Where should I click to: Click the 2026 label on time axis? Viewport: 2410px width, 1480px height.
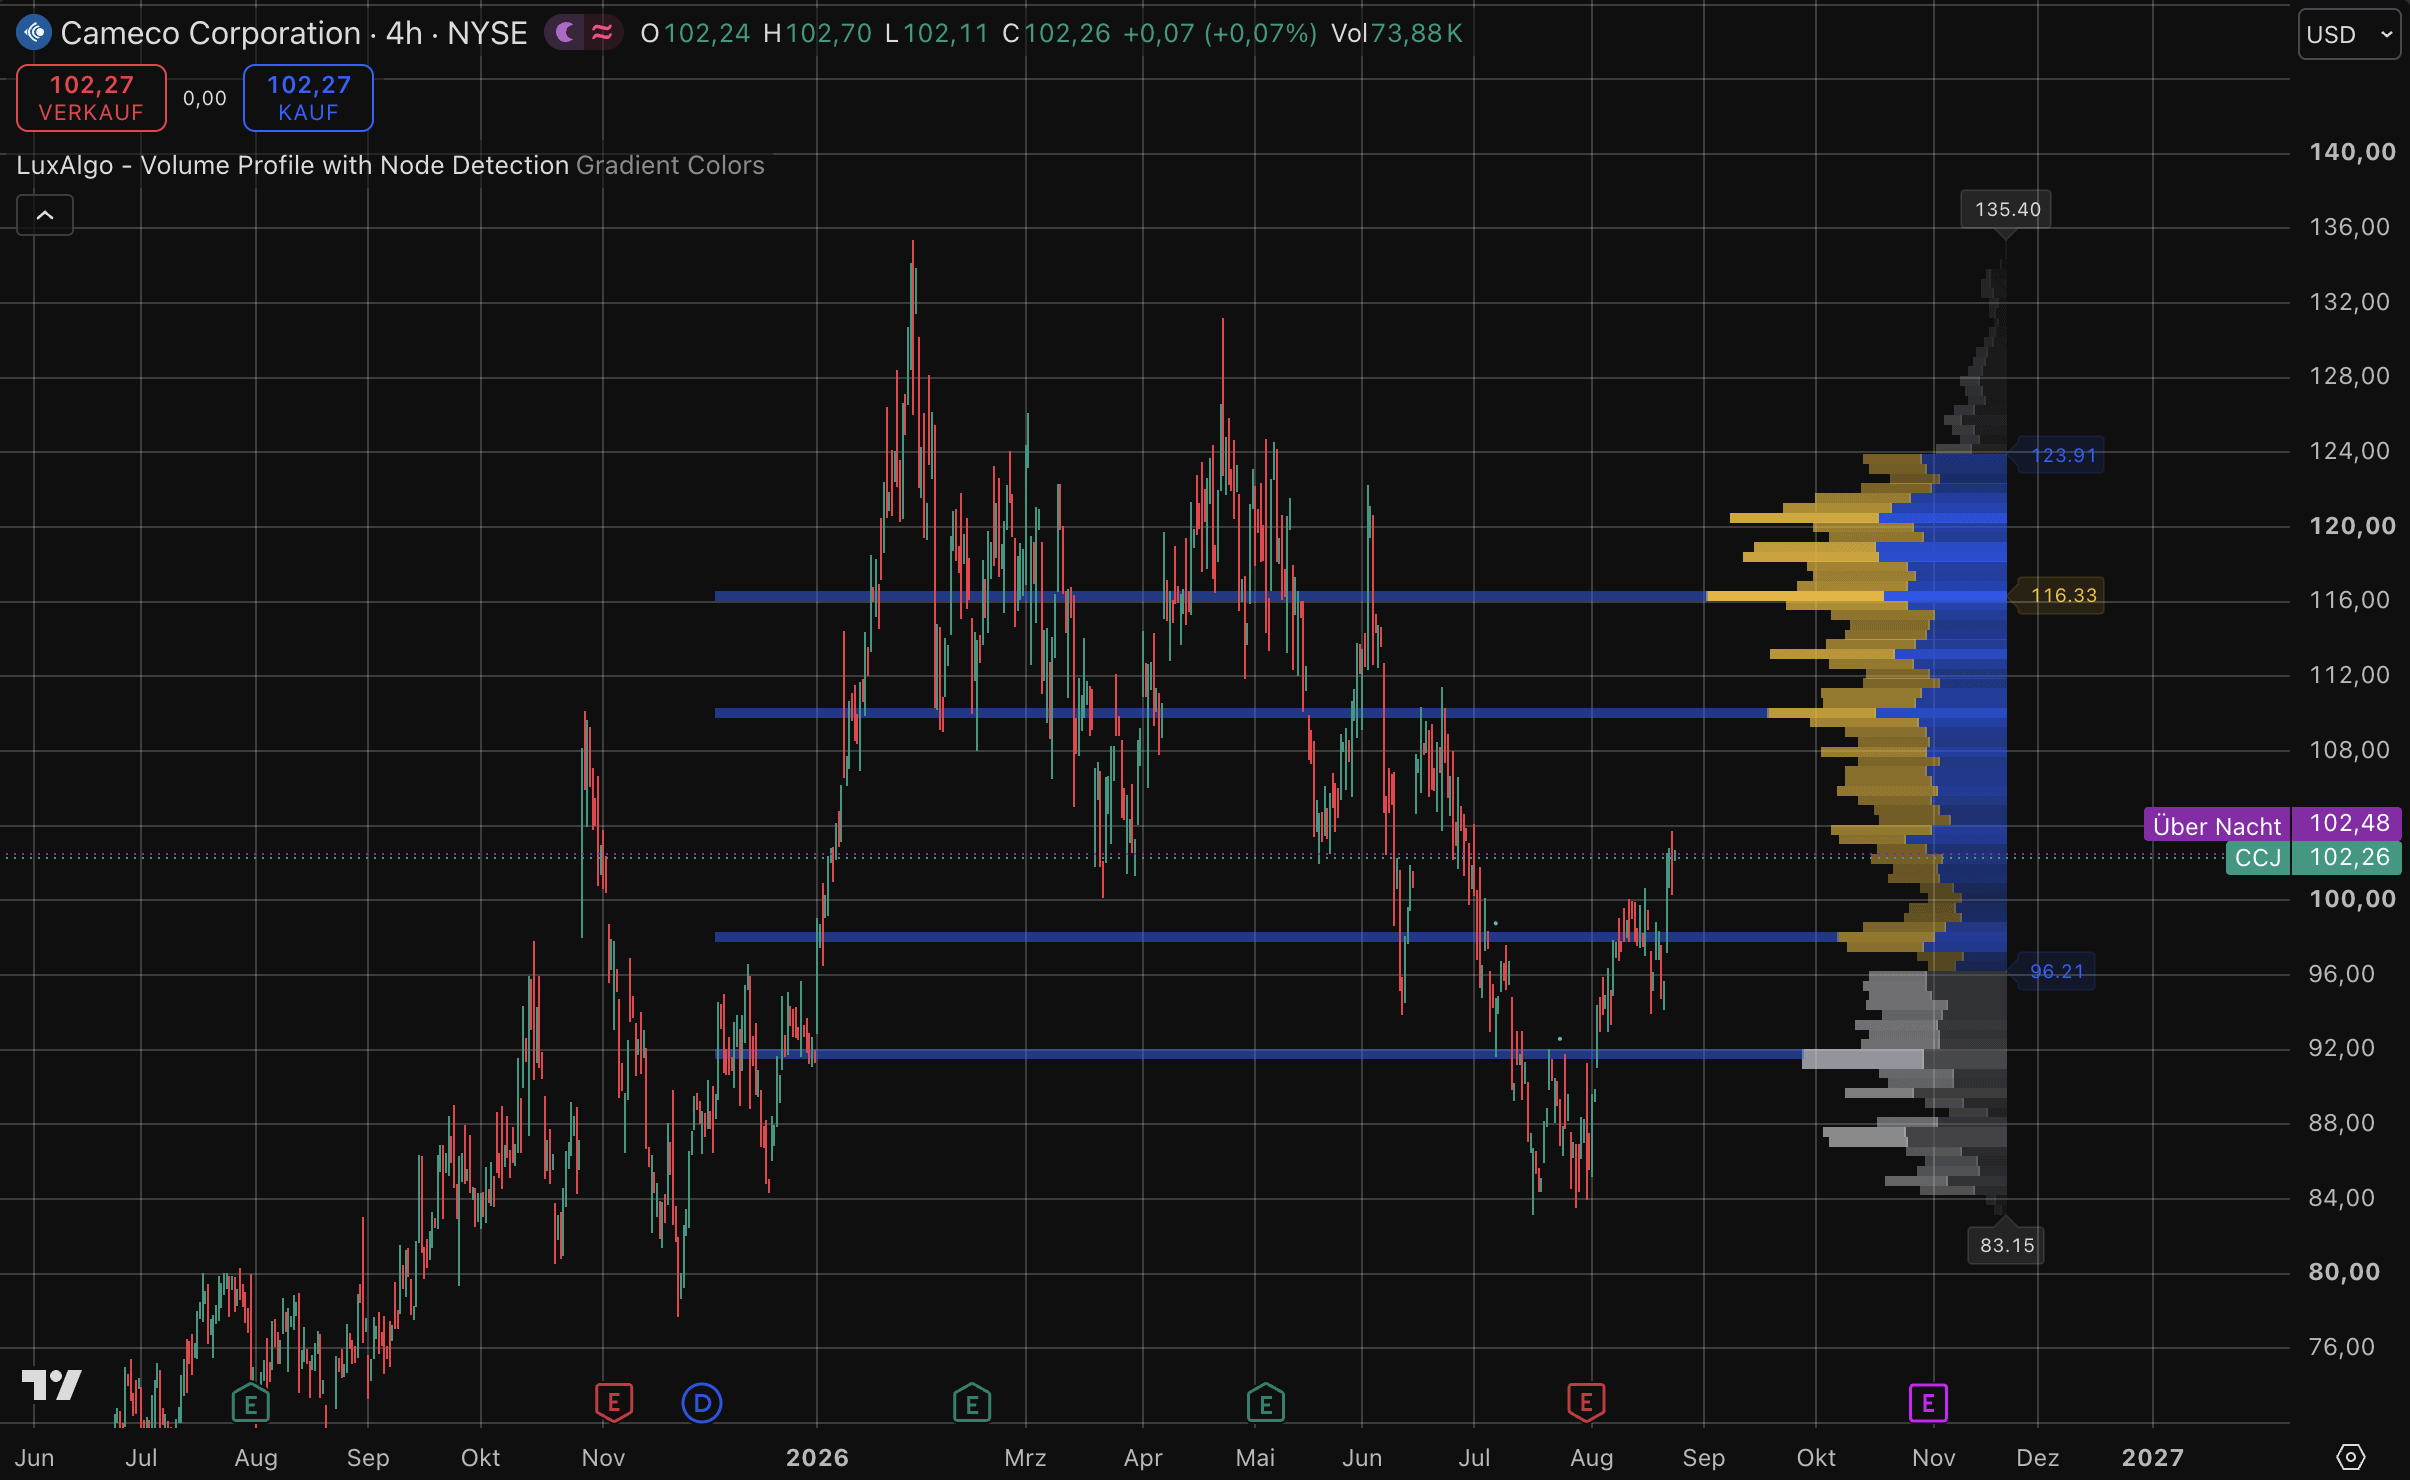(x=817, y=1457)
